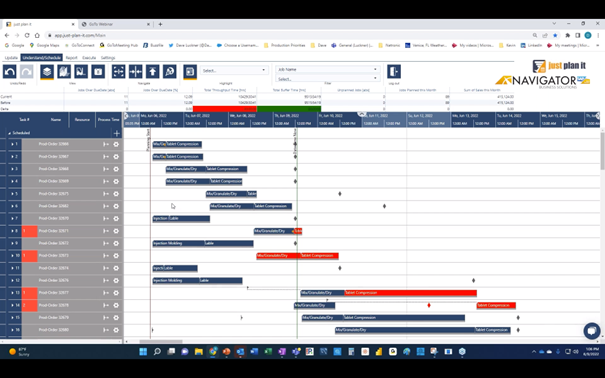Click the Navigate compress-arrows icon
The width and height of the screenshot is (605, 378).
click(x=135, y=72)
